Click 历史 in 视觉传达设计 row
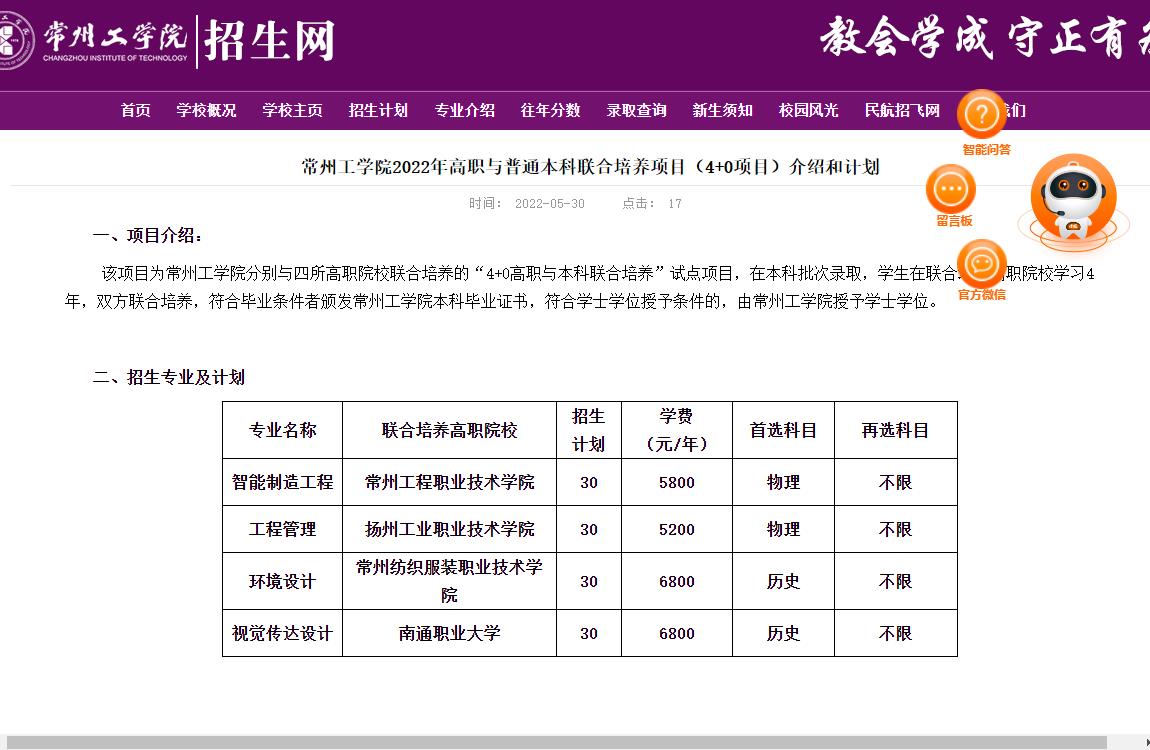 [x=783, y=633]
